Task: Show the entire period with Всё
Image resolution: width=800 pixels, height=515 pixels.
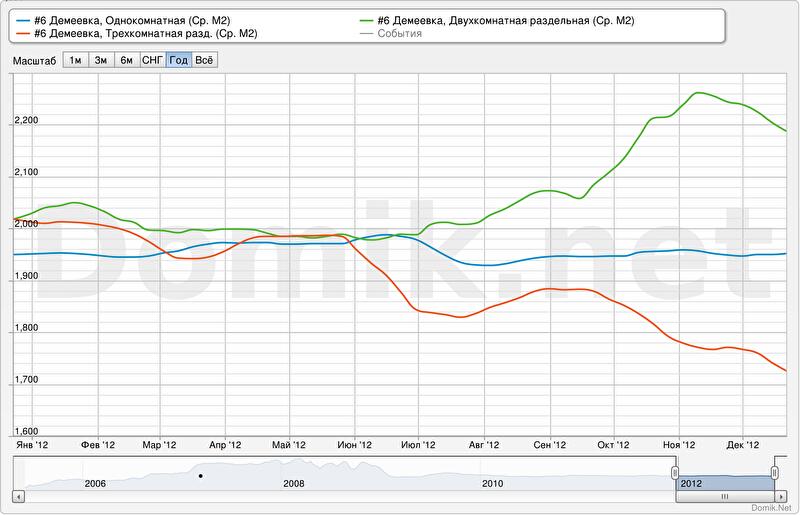Action: click(204, 60)
